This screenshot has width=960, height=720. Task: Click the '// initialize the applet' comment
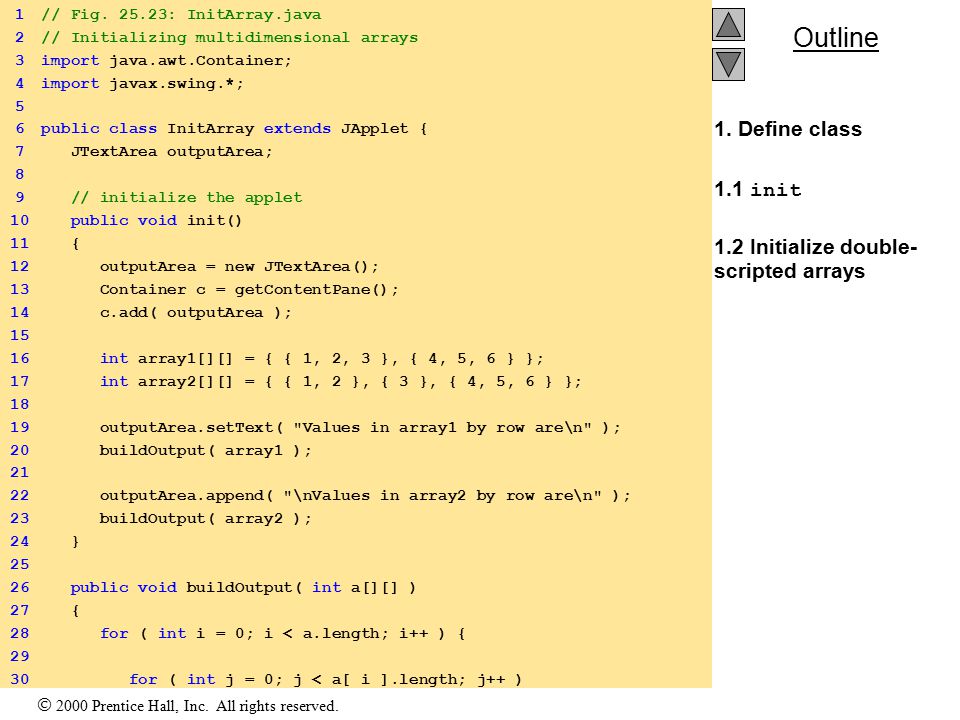186,198
